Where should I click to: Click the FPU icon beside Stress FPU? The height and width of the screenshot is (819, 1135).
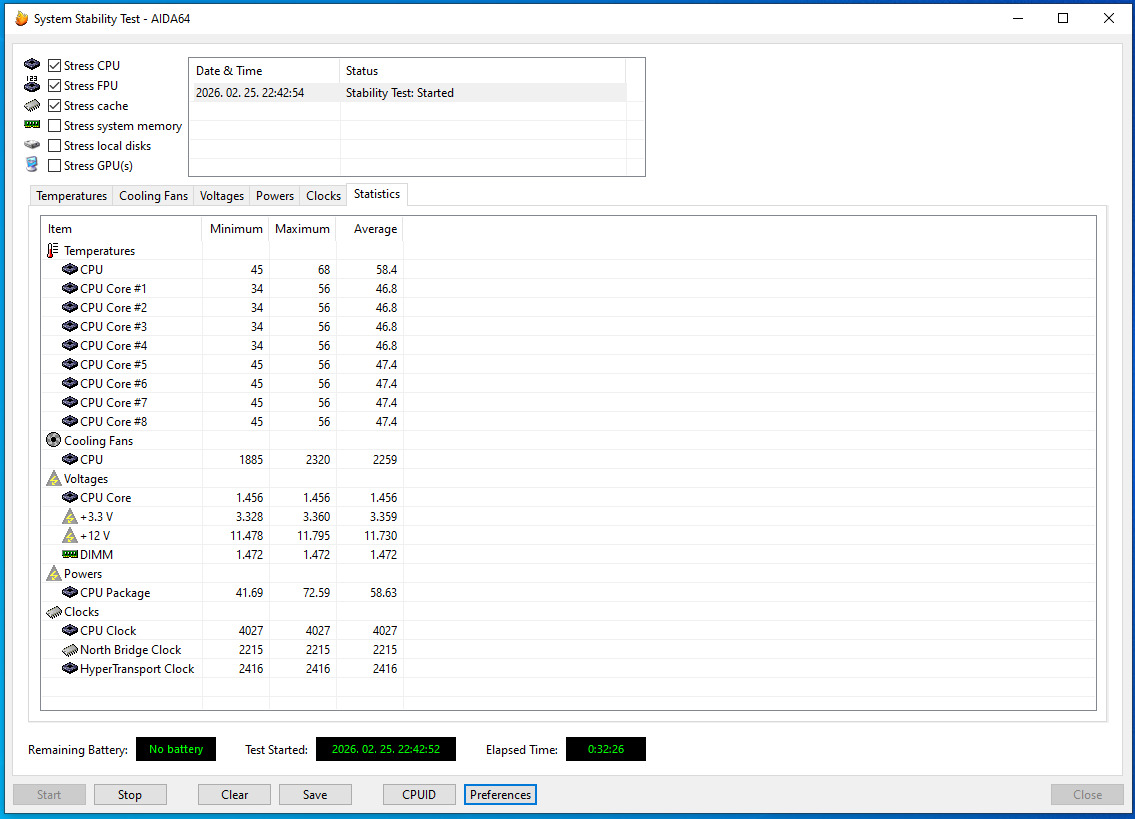32,84
